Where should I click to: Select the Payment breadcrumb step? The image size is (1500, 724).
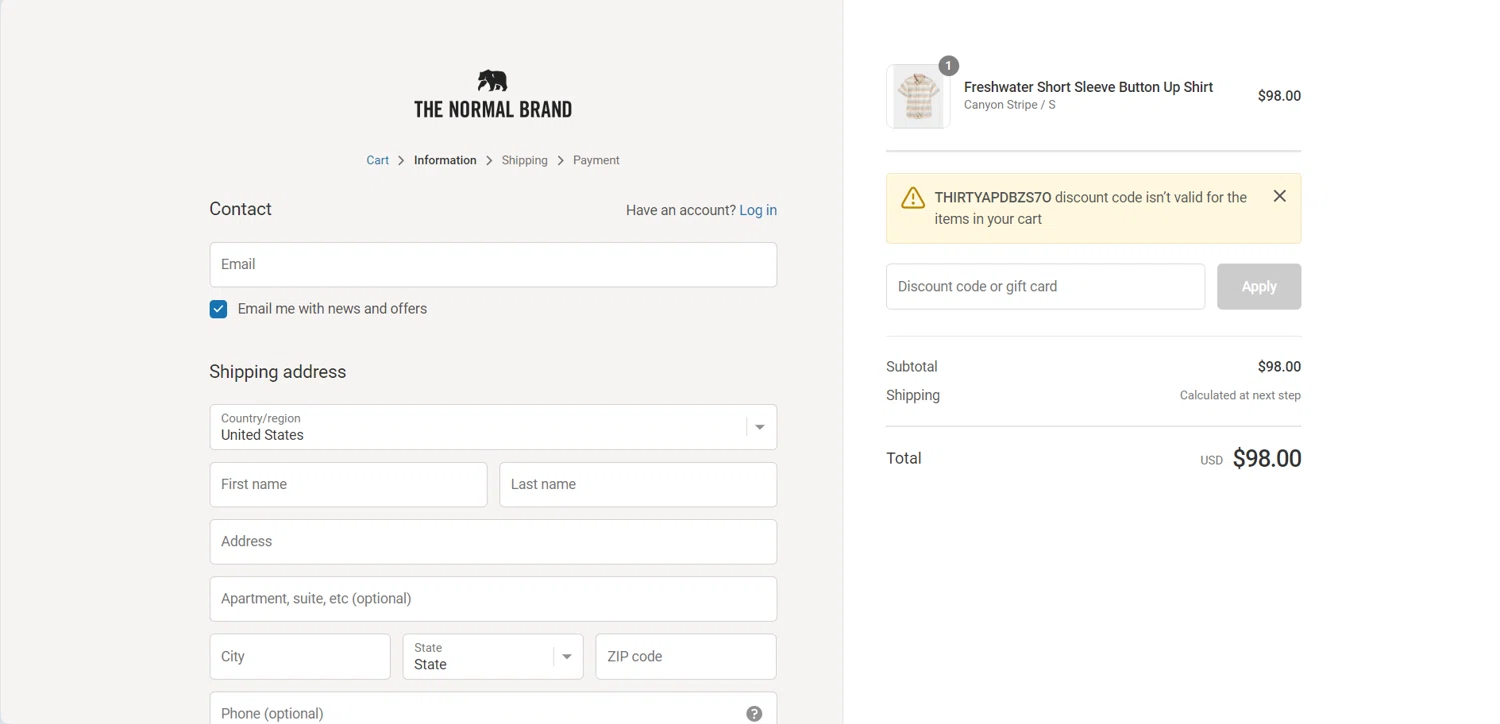(x=596, y=160)
